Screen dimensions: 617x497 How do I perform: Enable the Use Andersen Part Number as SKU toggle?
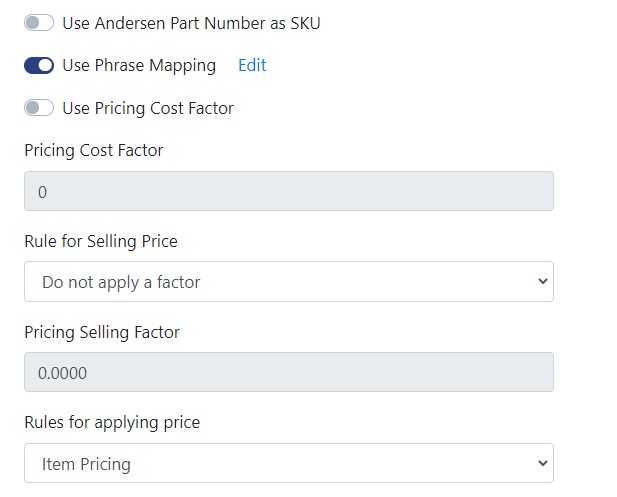pos(39,23)
